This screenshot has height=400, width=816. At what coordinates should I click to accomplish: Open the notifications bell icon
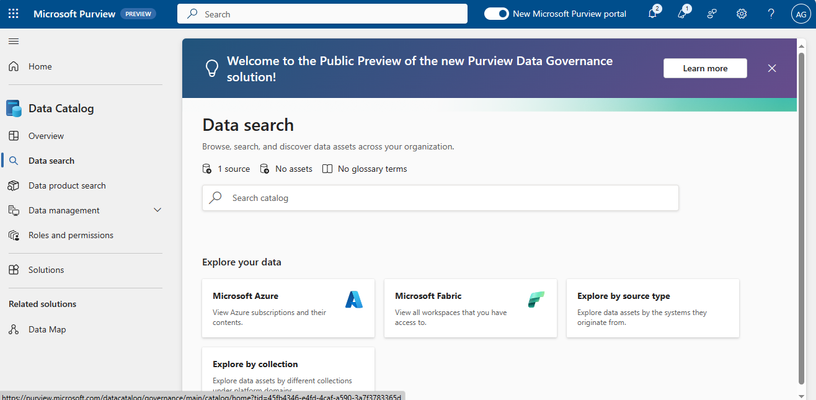click(x=653, y=14)
